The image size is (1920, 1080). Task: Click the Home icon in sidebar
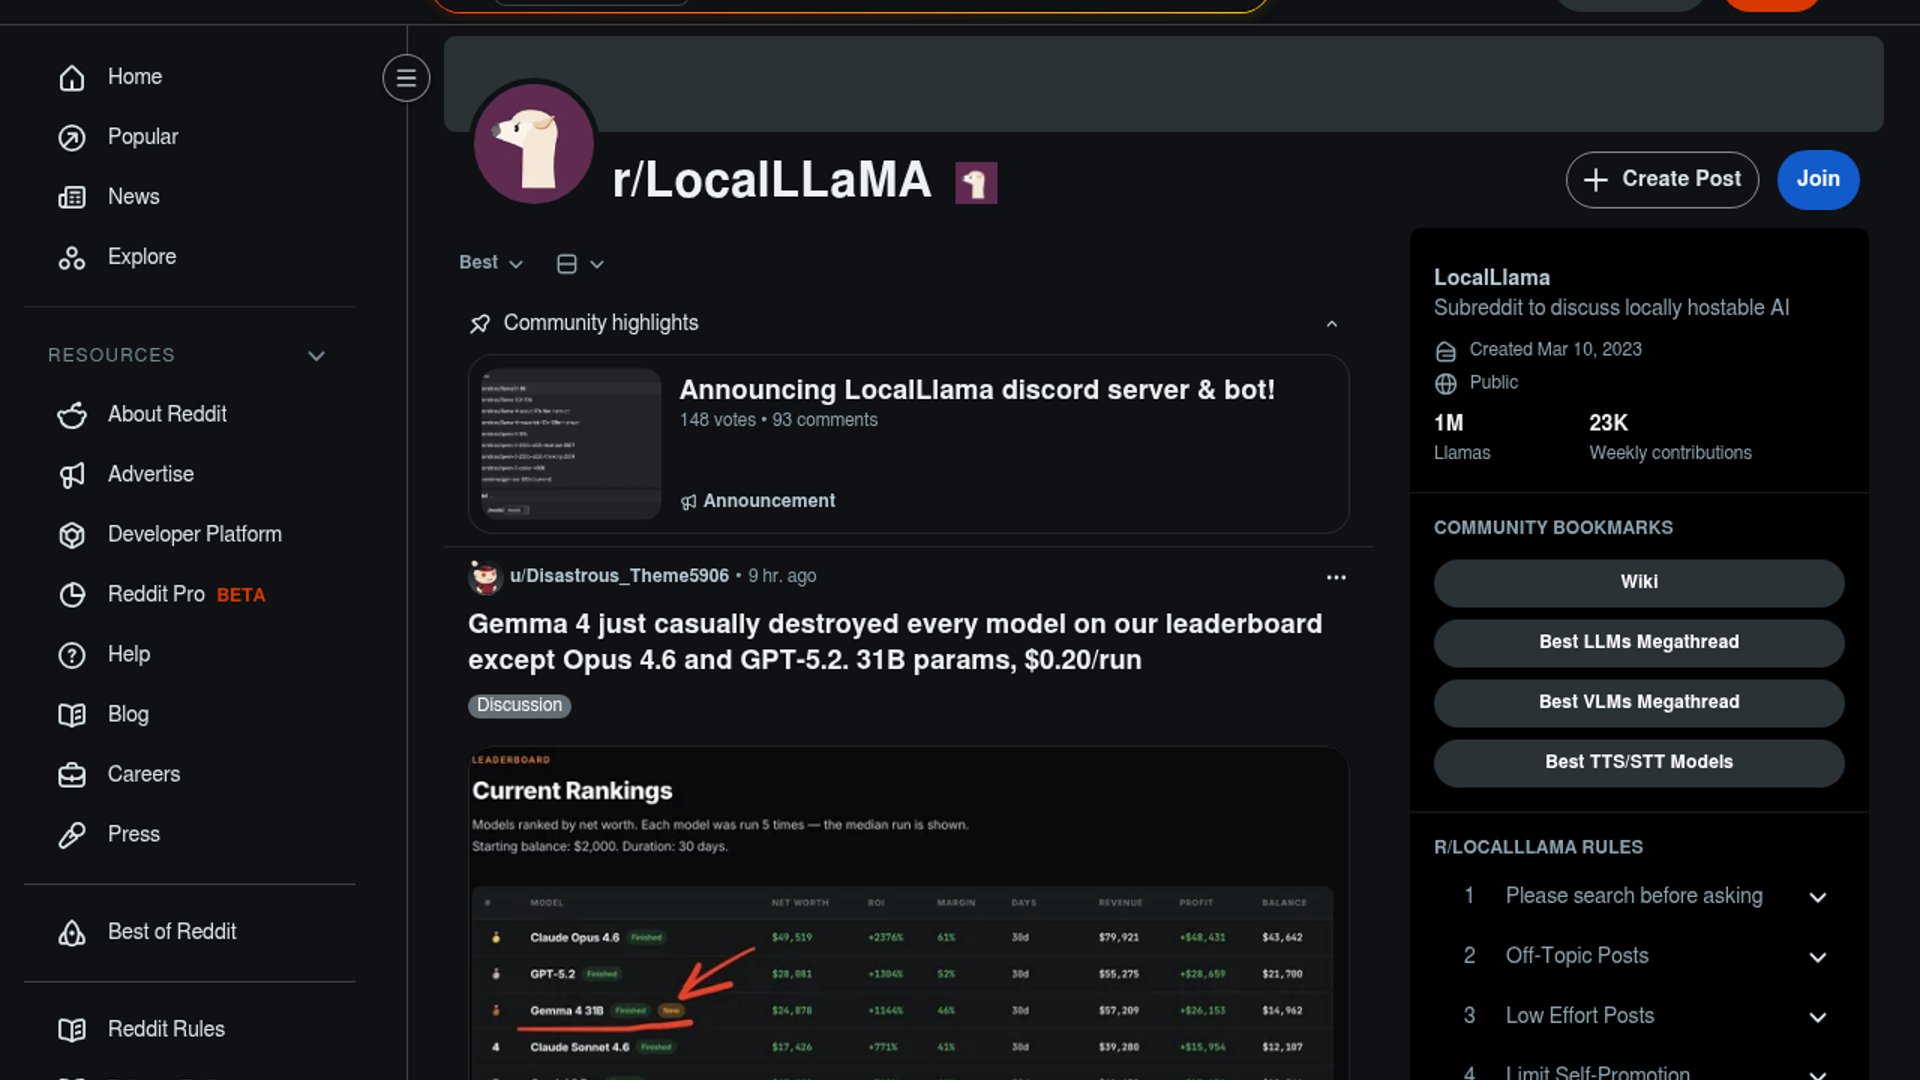coord(72,78)
